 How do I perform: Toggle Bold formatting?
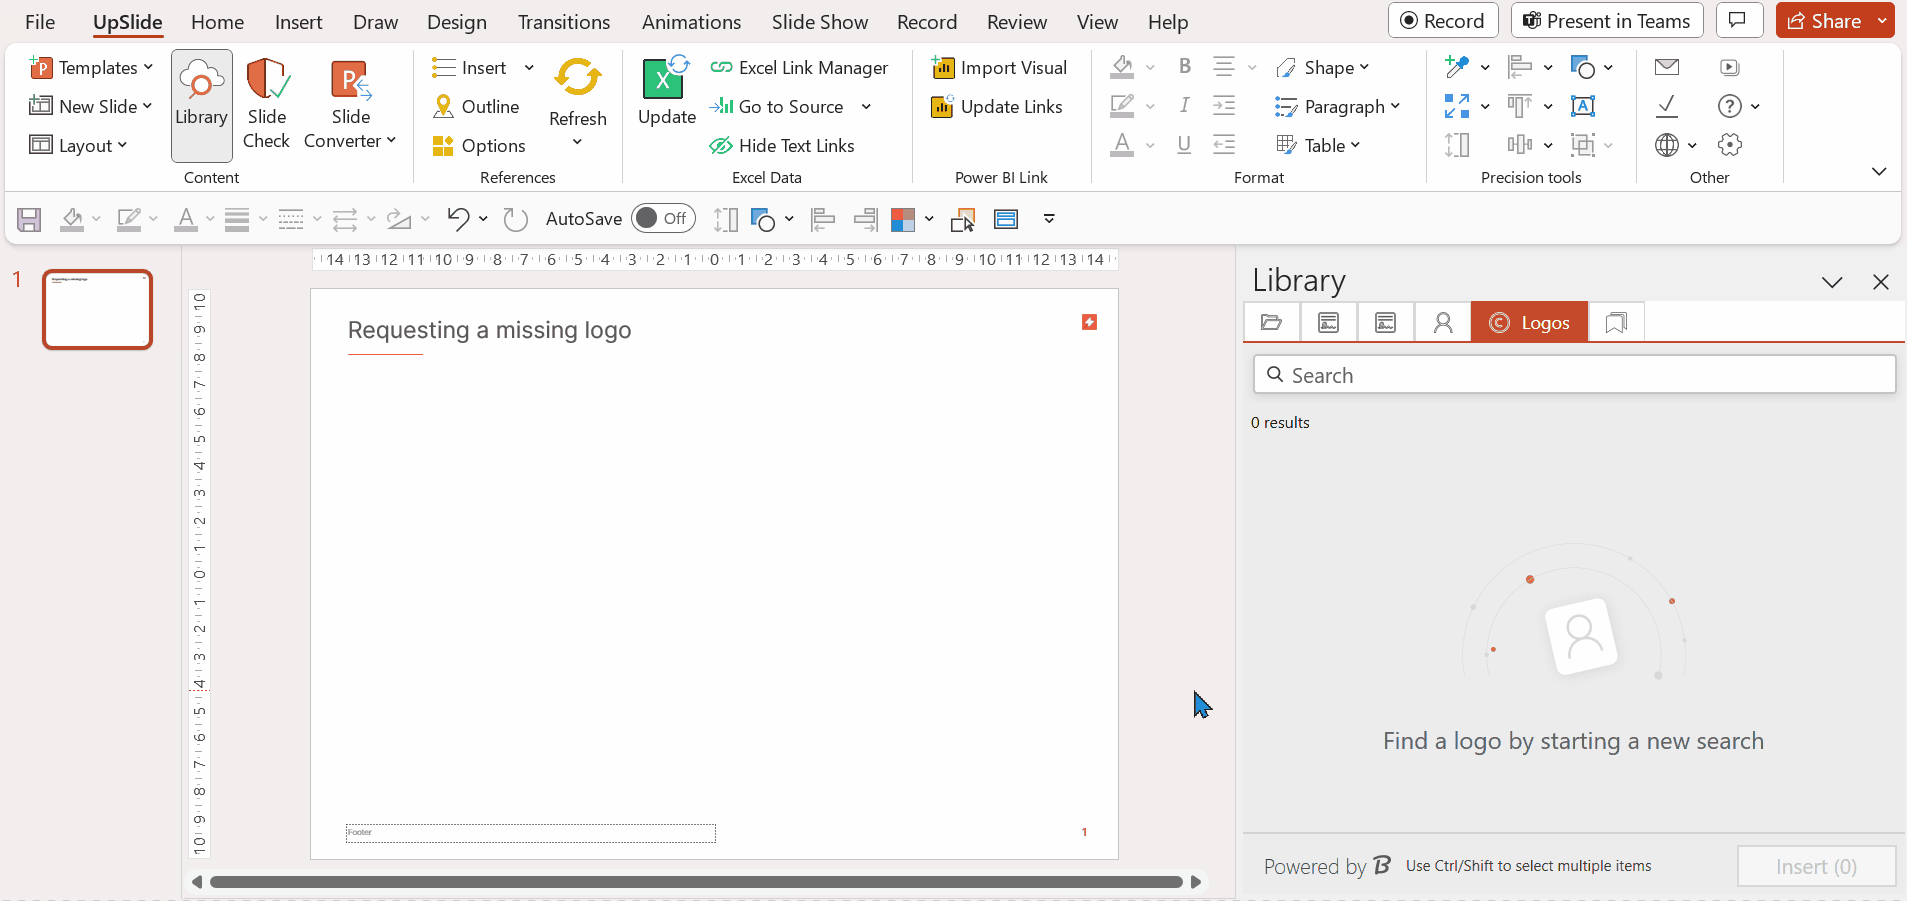[x=1184, y=67]
